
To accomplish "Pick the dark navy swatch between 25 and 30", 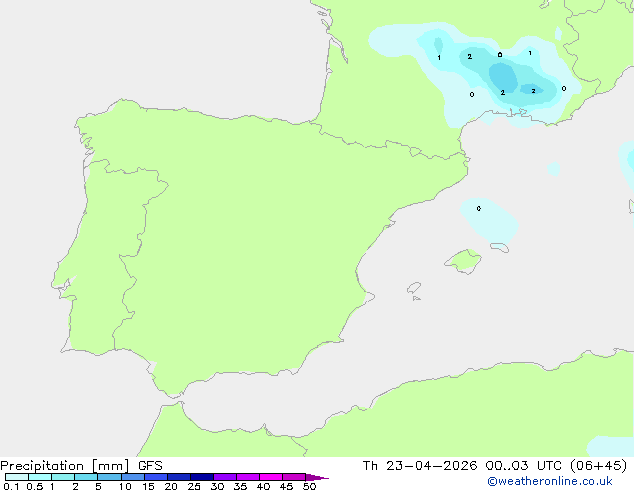I will pos(202,477).
